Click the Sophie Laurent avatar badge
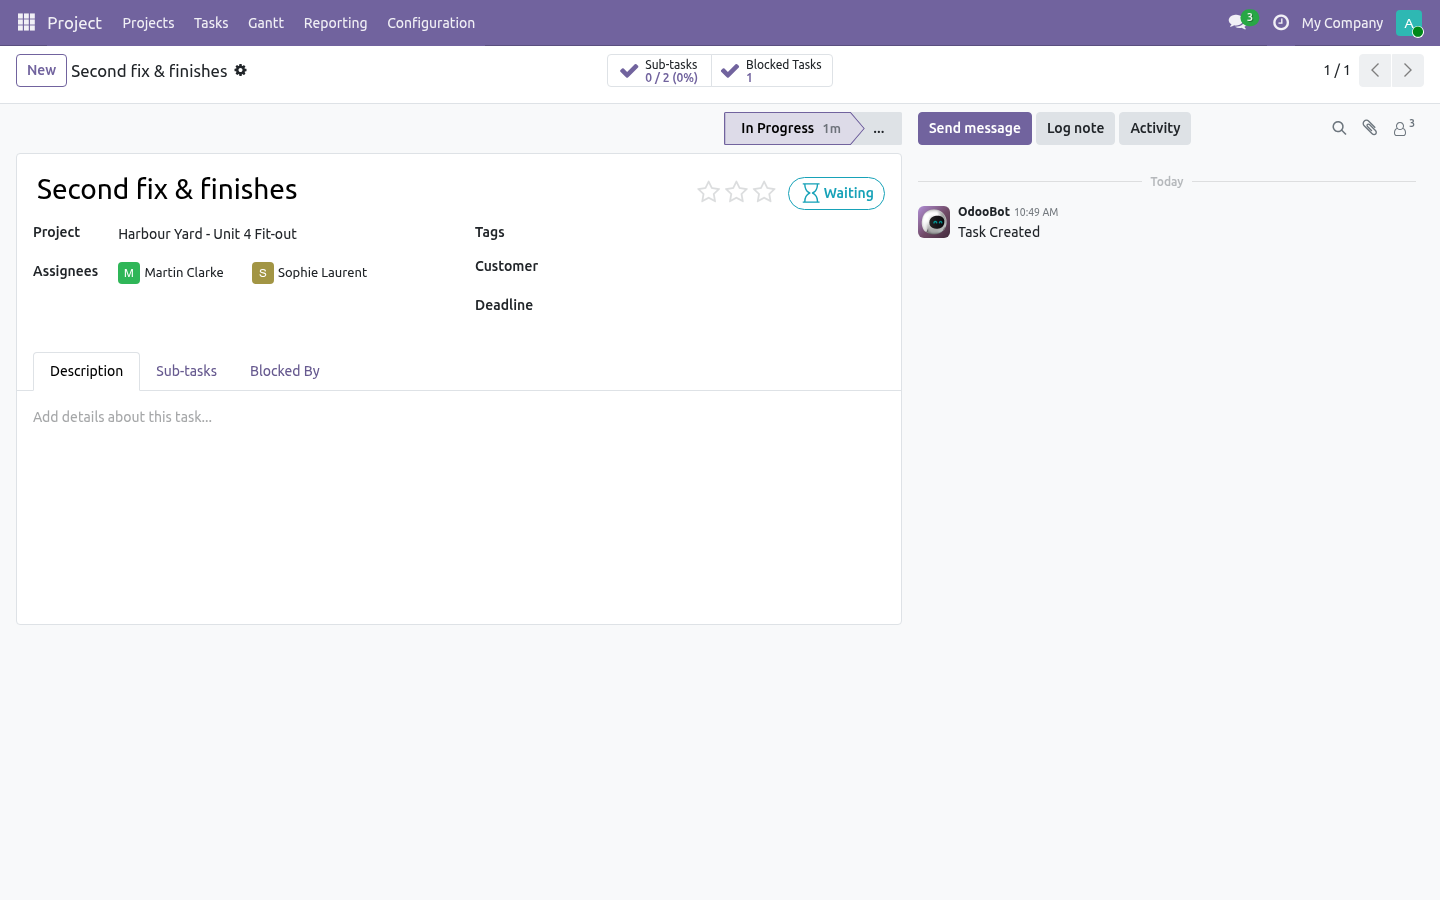1440x900 pixels. pos(263,273)
